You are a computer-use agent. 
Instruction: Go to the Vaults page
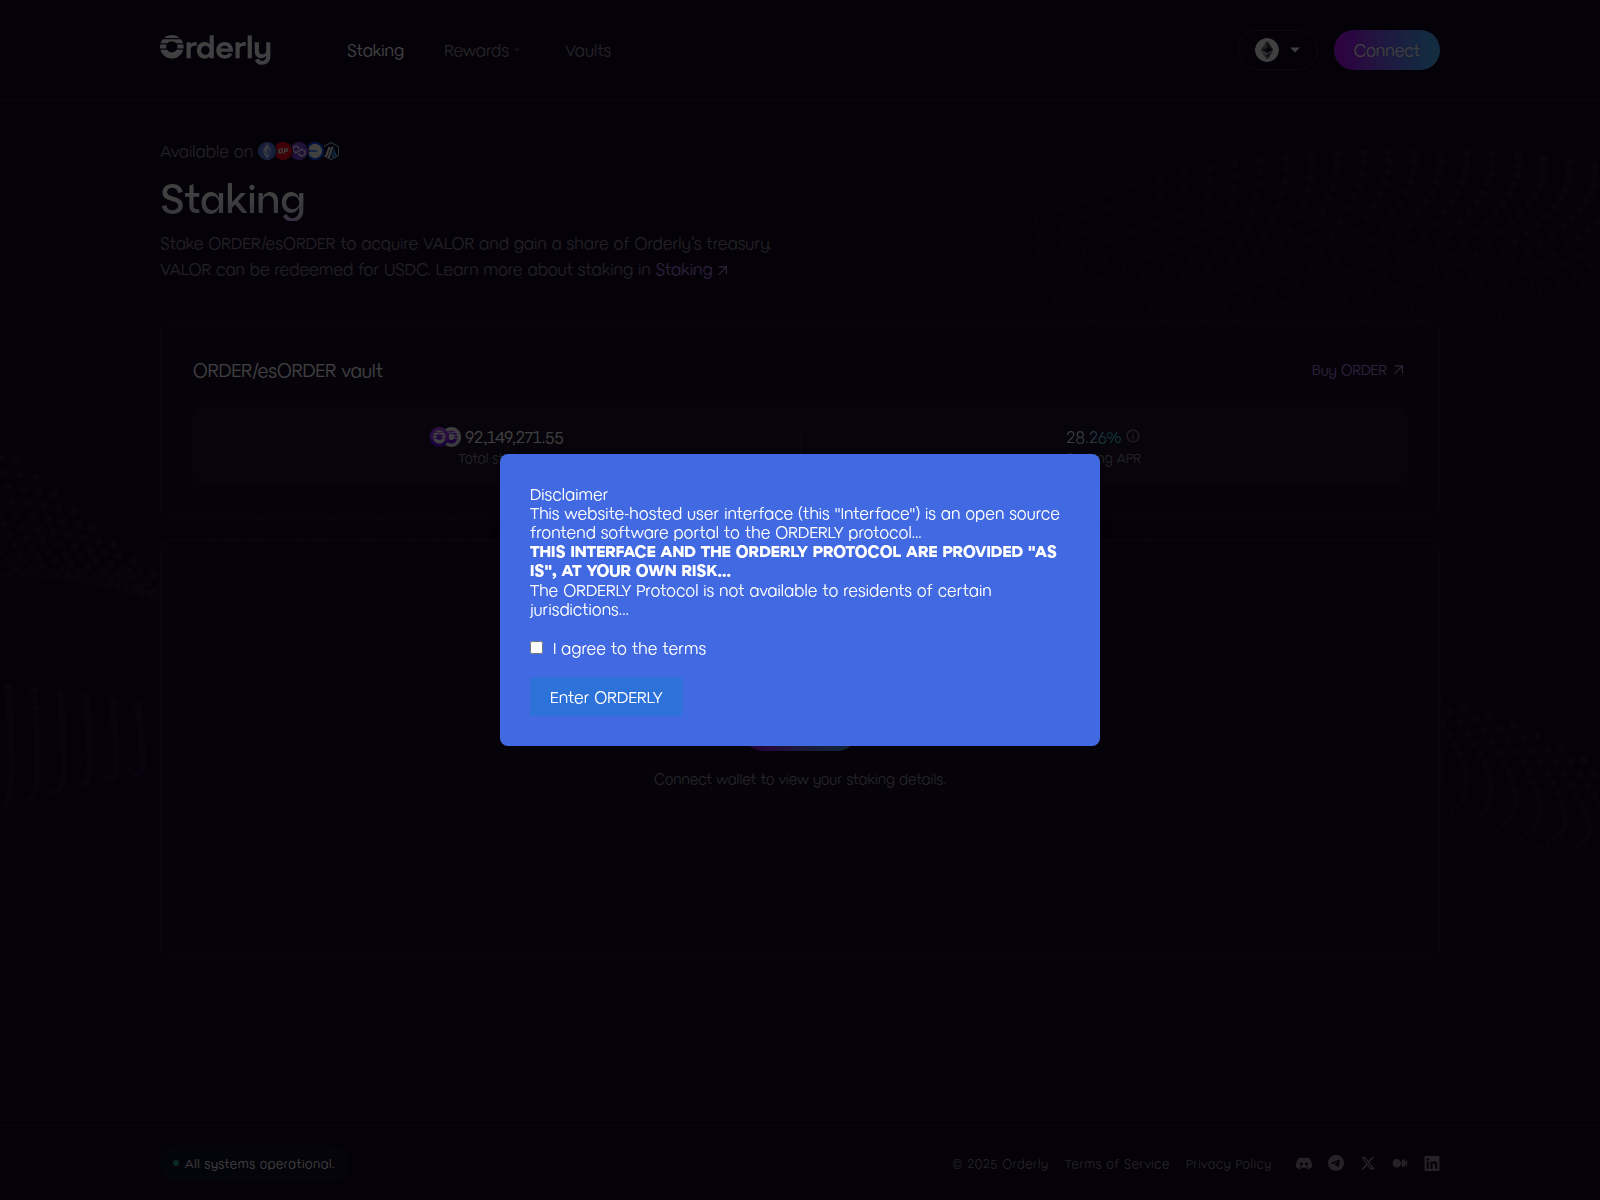click(x=587, y=51)
